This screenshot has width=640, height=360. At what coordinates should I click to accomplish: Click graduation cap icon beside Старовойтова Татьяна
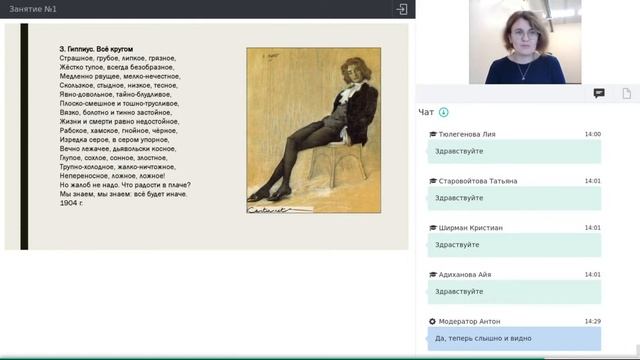click(x=433, y=181)
